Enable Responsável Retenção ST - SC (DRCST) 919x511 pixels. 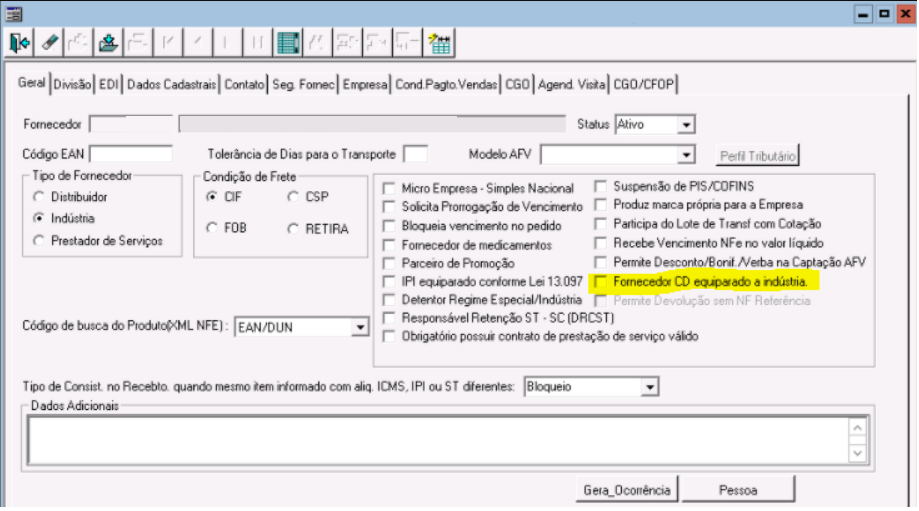pyautogui.click(x=389, y=318)
